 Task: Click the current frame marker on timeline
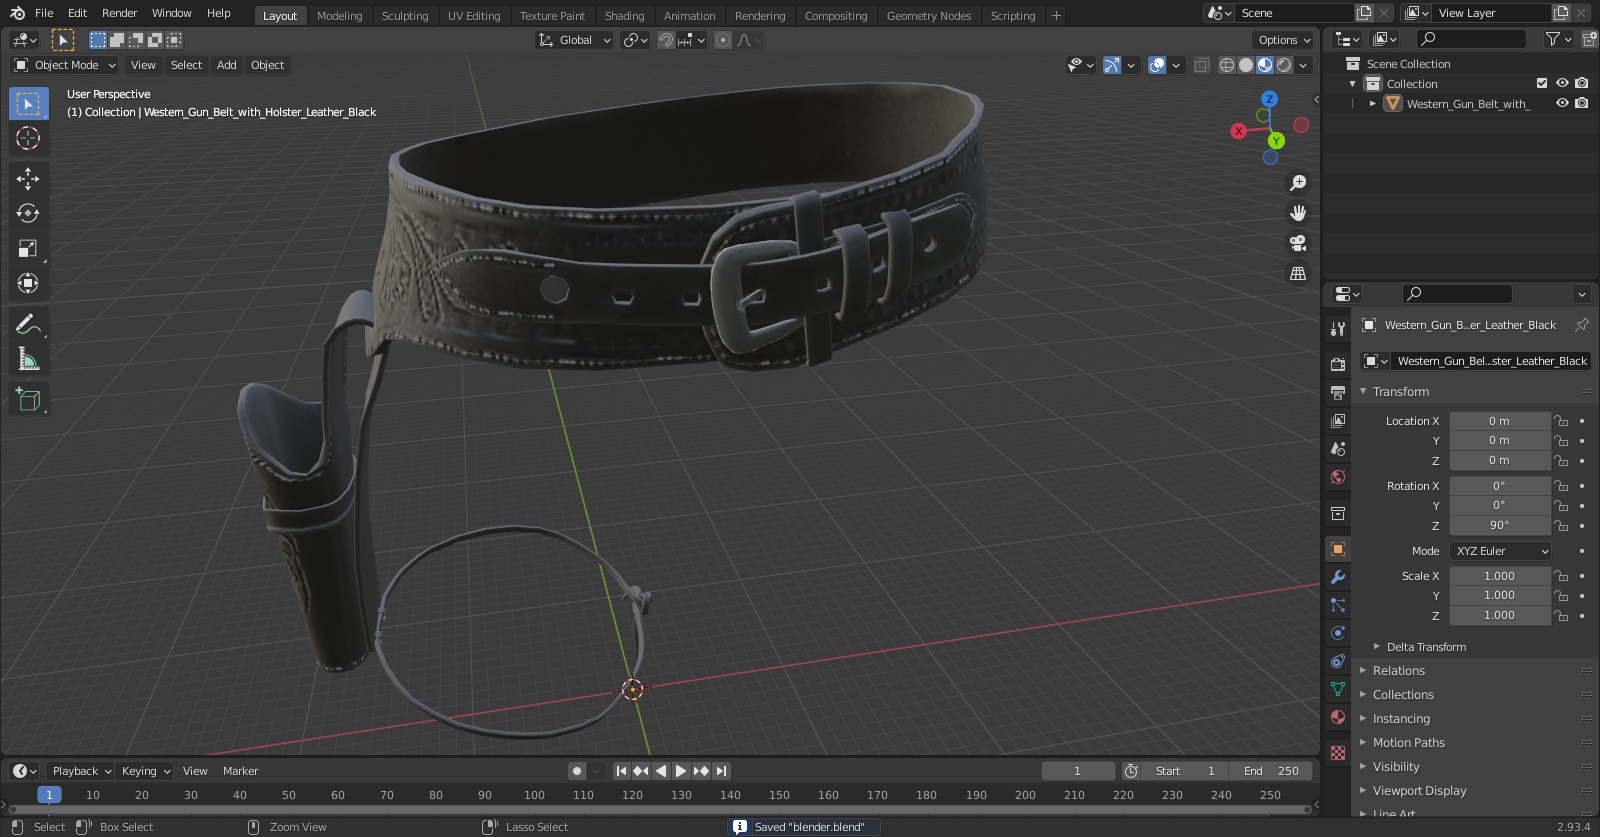[x=49, y=795]
